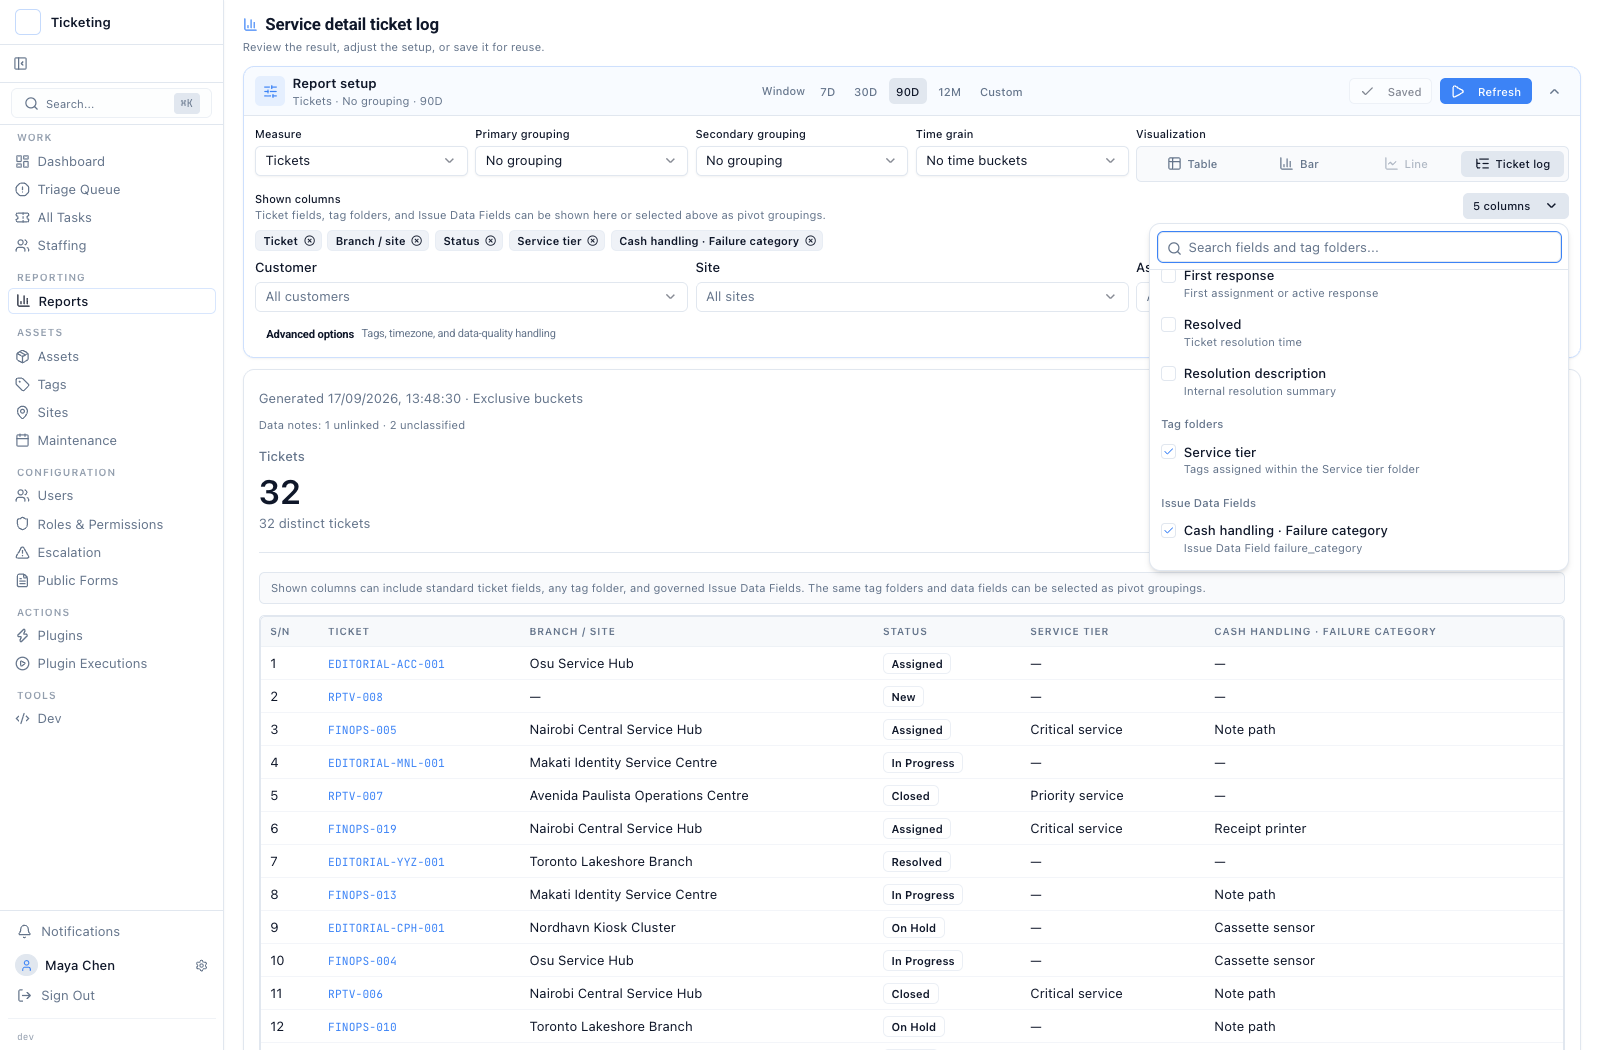1600x1050 pixels.
Task: Open the Time grain dropdown
Action: 1022,161
